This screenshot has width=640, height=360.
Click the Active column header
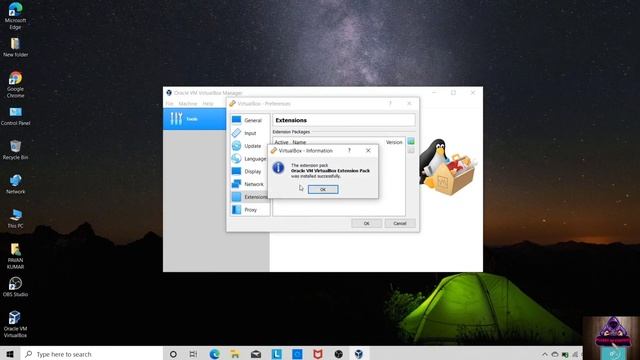(281, 142)
